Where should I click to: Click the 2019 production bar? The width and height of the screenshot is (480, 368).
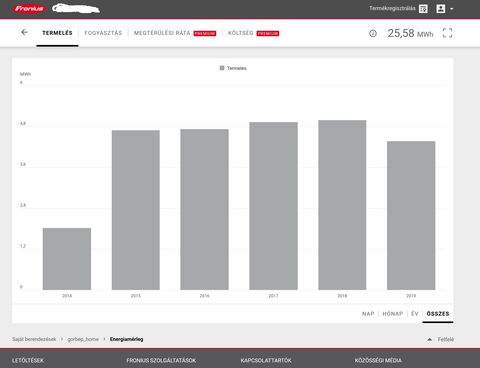coord(411,216)
